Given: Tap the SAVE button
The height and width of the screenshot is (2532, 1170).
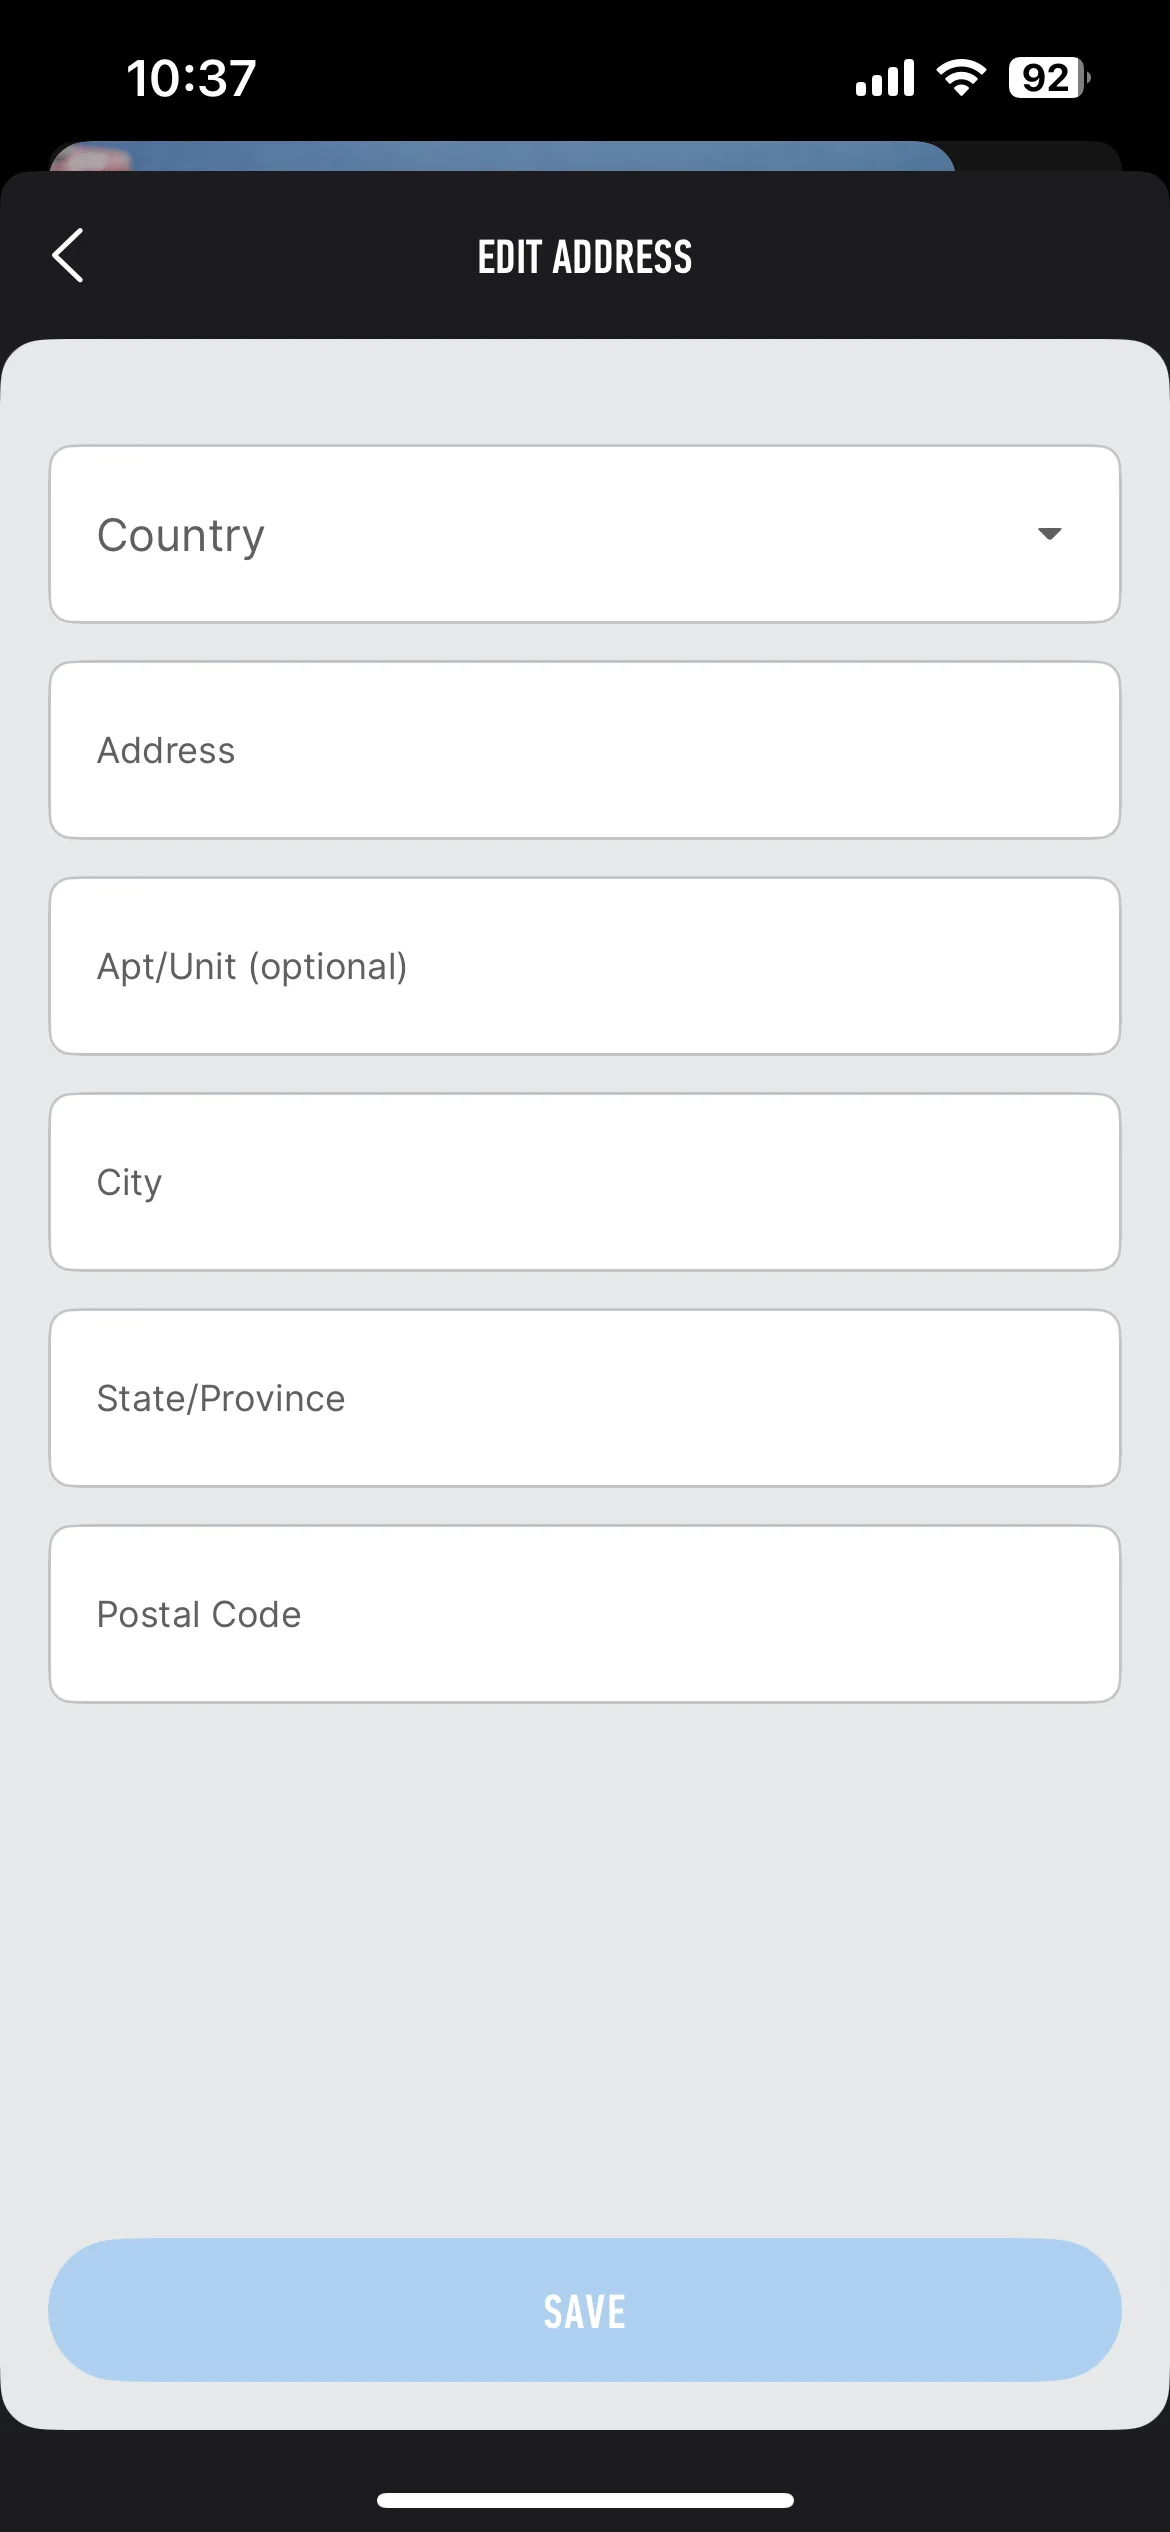Looking at the screenshot, I should tap(585, 2310).
